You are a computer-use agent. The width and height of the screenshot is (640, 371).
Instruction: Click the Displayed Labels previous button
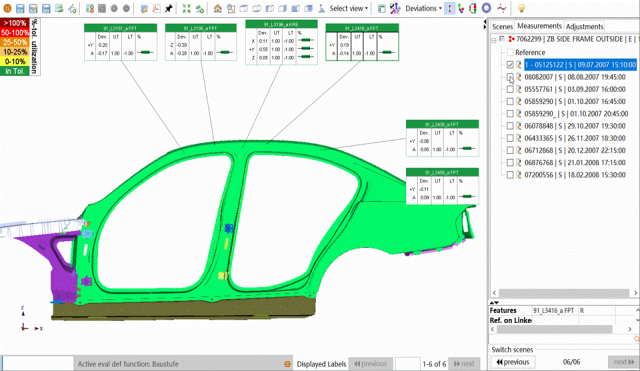[x=370, y=363]
